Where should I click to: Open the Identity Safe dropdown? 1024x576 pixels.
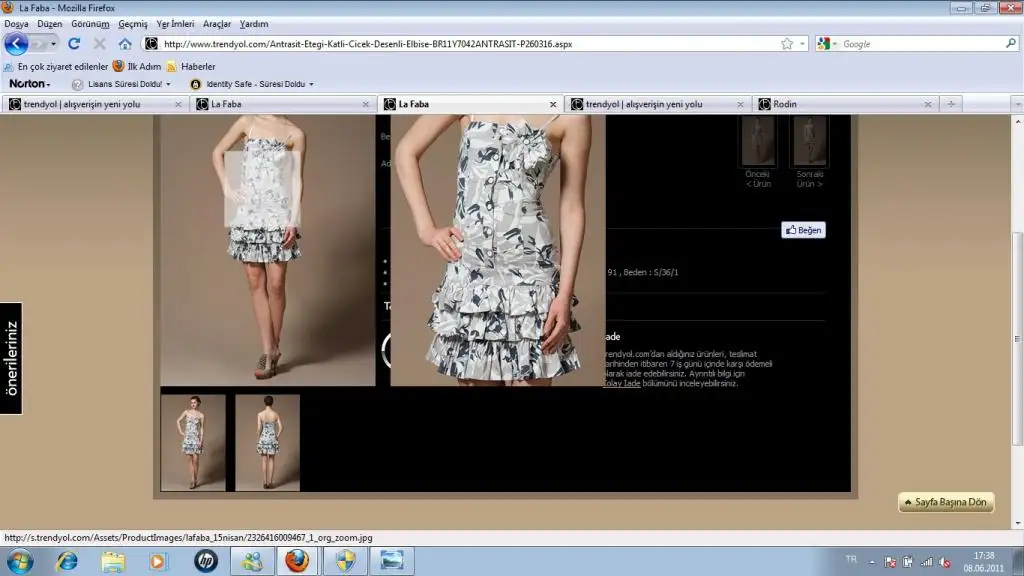pyautogui.click(x=251, y=84)
